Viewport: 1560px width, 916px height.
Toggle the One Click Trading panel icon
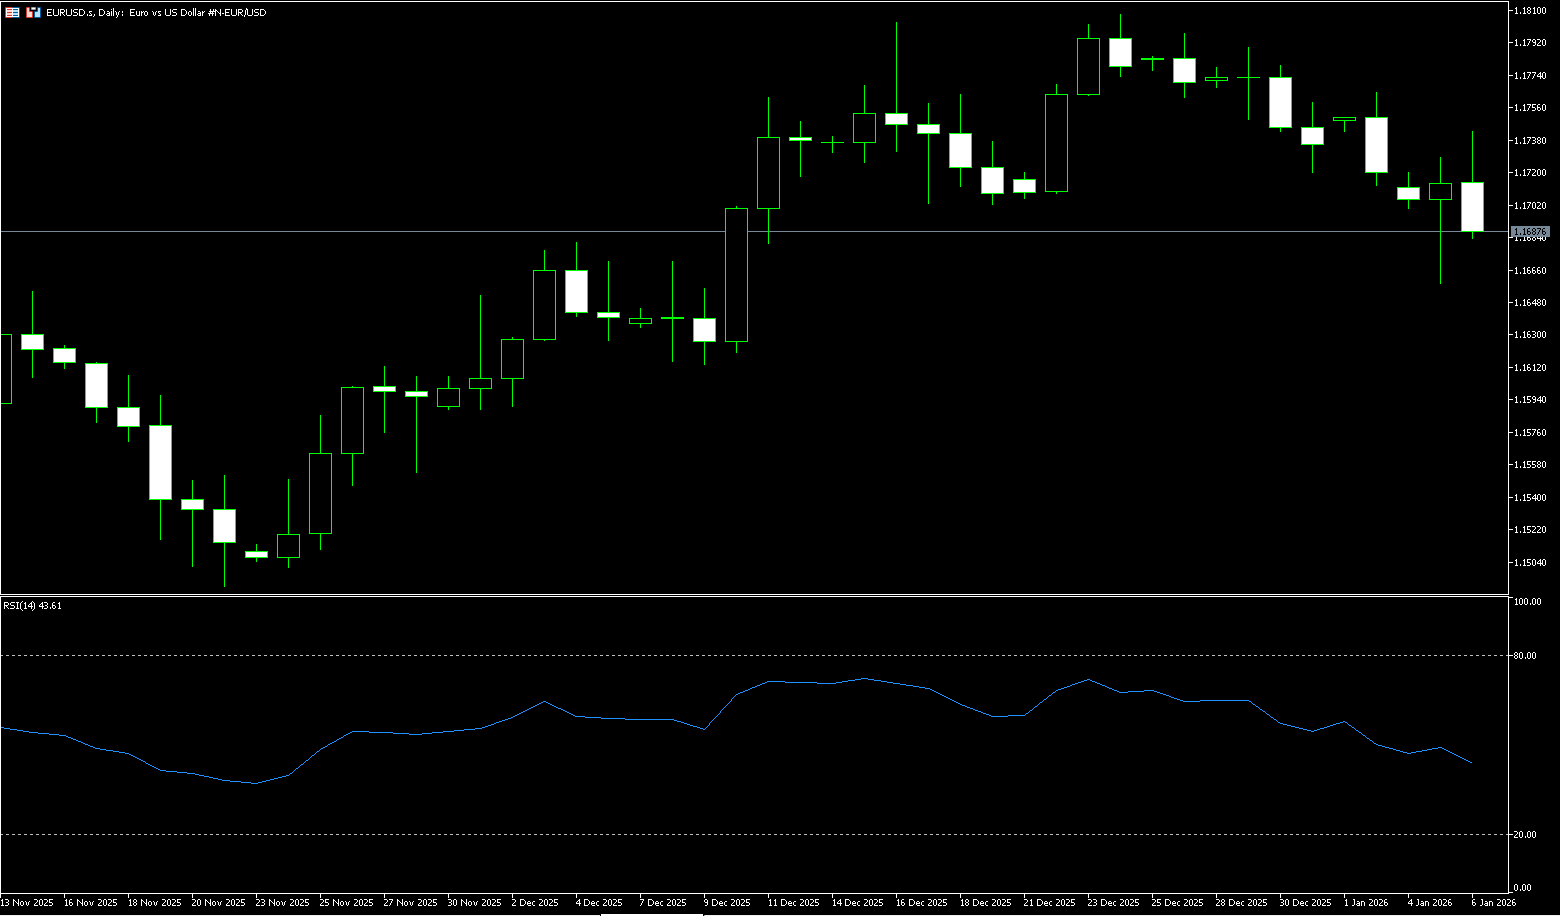coord(13,13)
